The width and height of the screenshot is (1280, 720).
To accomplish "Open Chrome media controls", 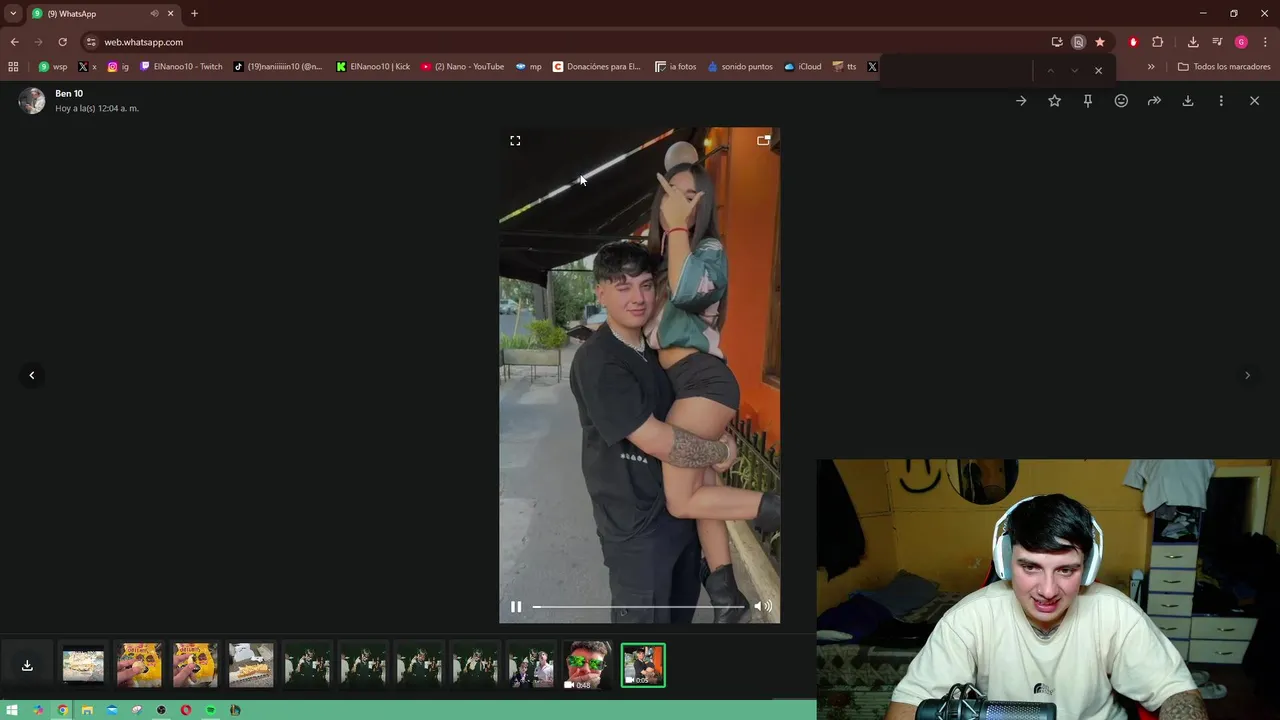I will click(x=1217, y=42).
